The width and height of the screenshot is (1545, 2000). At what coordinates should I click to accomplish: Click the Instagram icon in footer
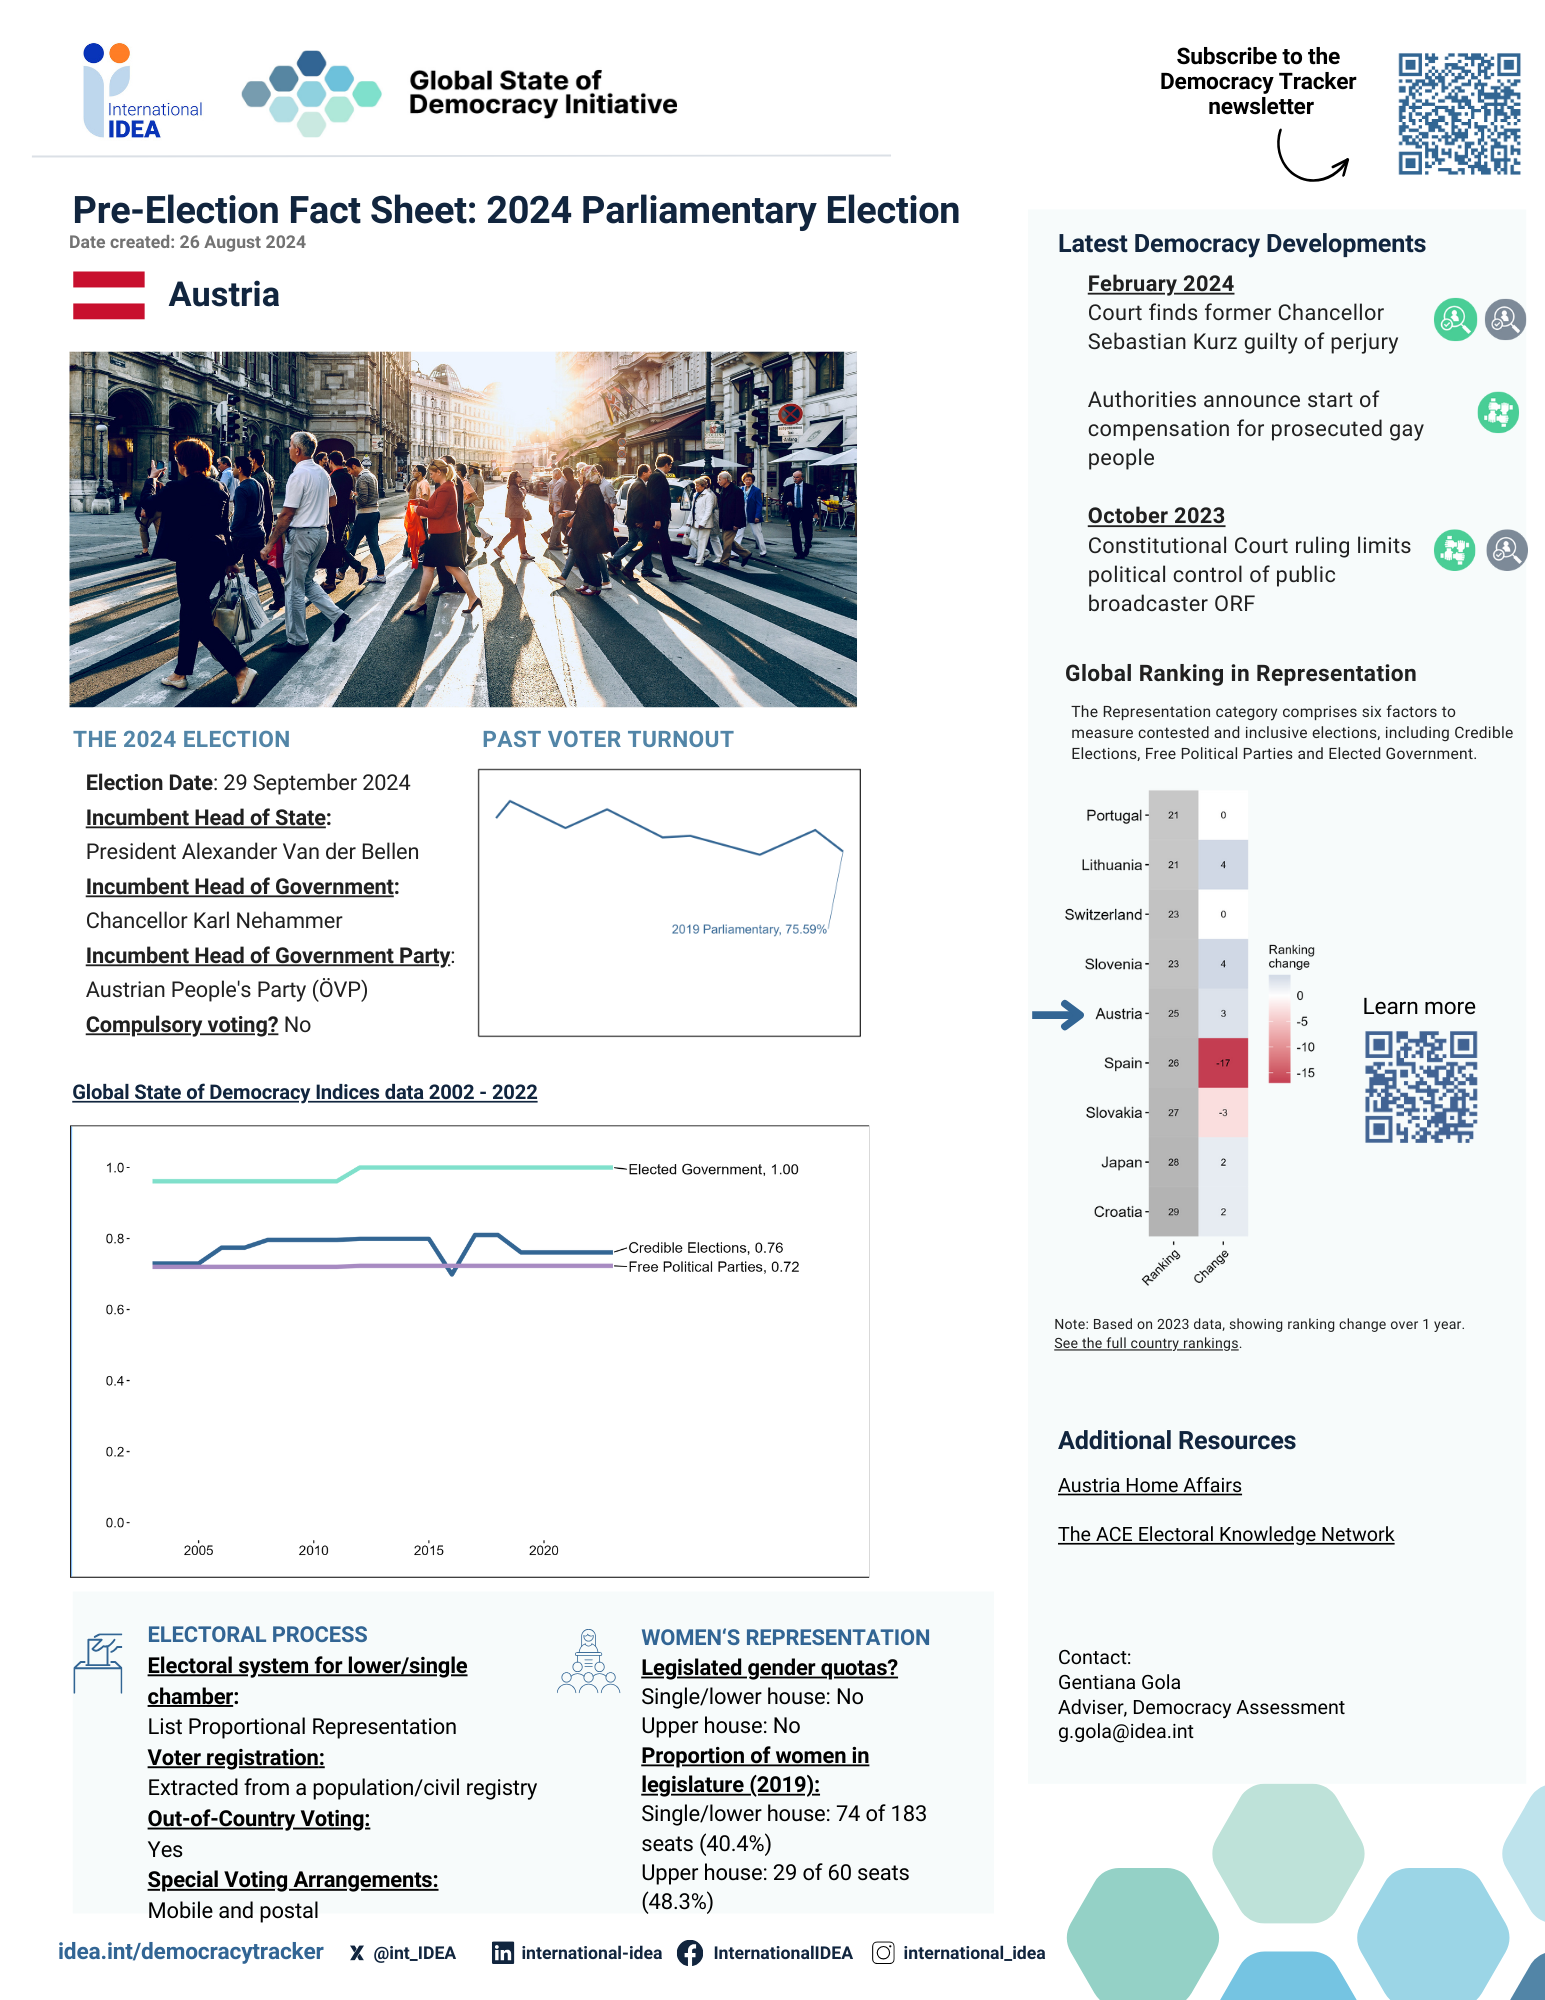(883, 1953)
